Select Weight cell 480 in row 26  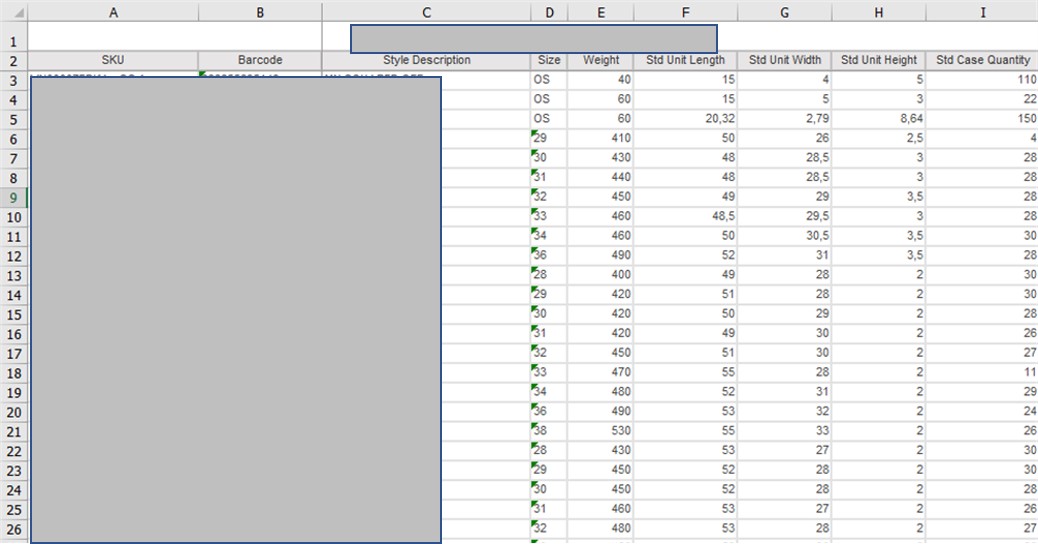tap(600, 529)
